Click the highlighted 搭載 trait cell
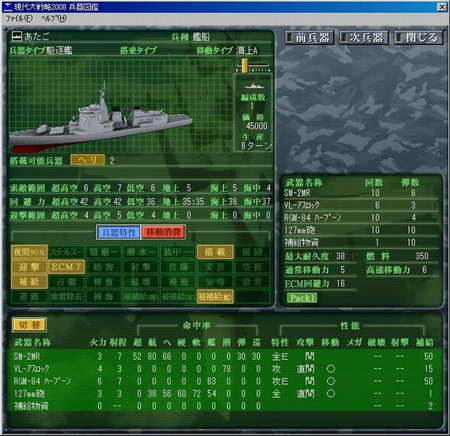Screen dimensions: 450x436 click(215, 252)
